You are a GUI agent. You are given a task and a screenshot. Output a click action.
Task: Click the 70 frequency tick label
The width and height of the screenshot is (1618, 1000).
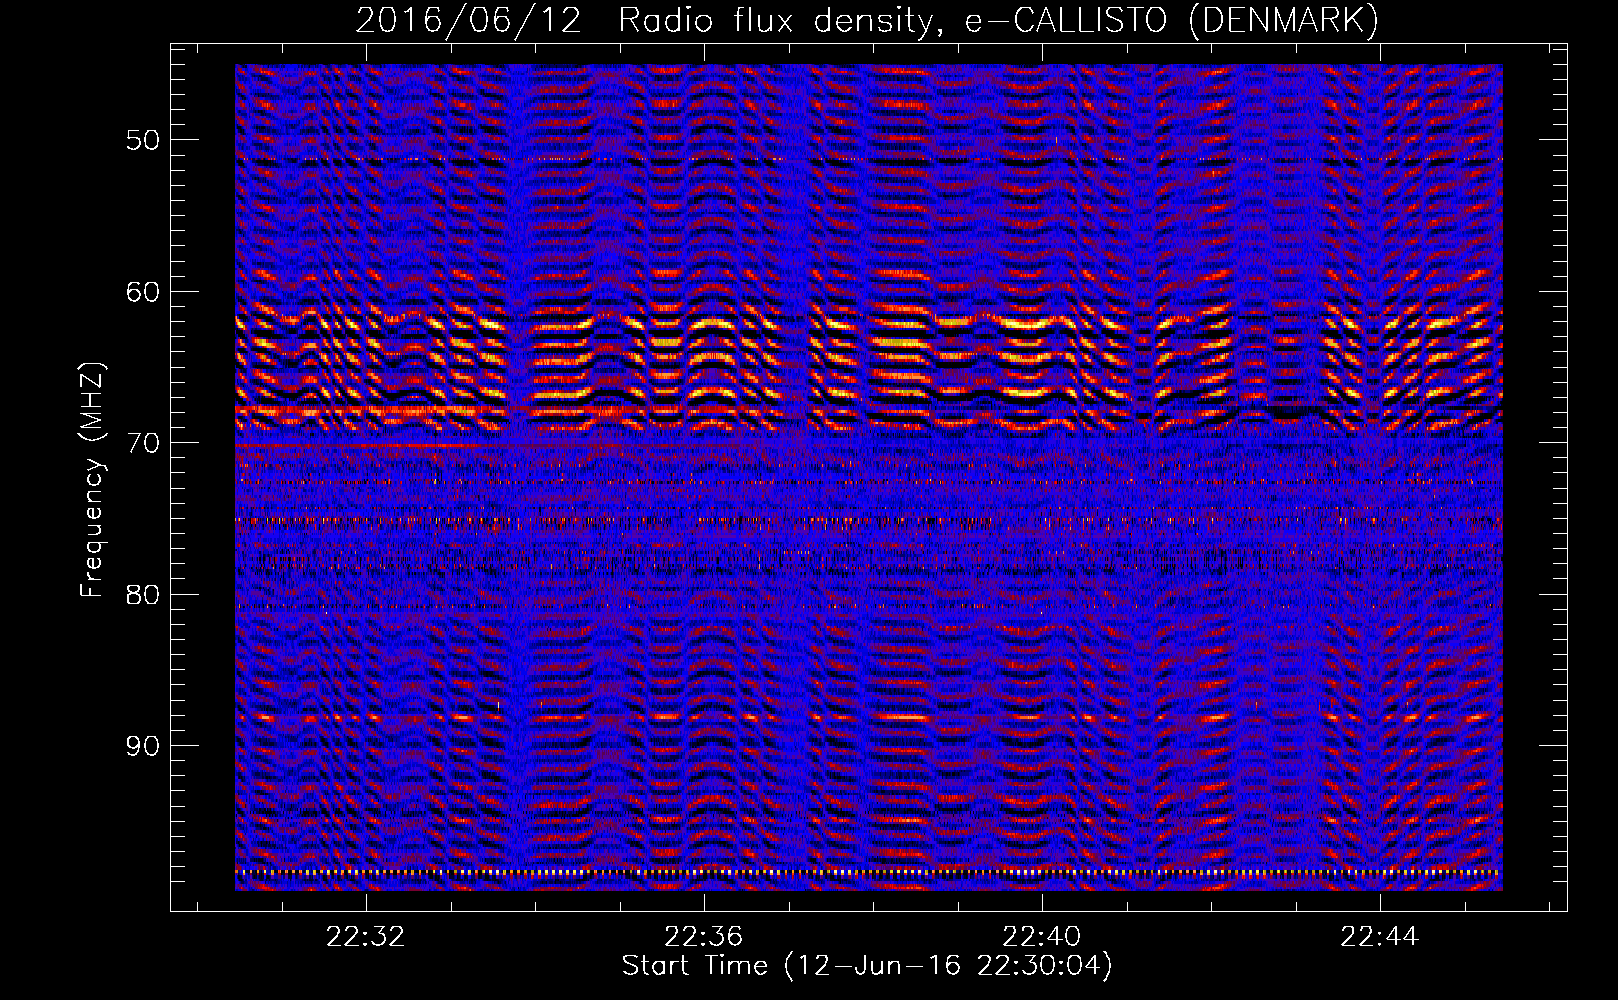tap(143, 443)
